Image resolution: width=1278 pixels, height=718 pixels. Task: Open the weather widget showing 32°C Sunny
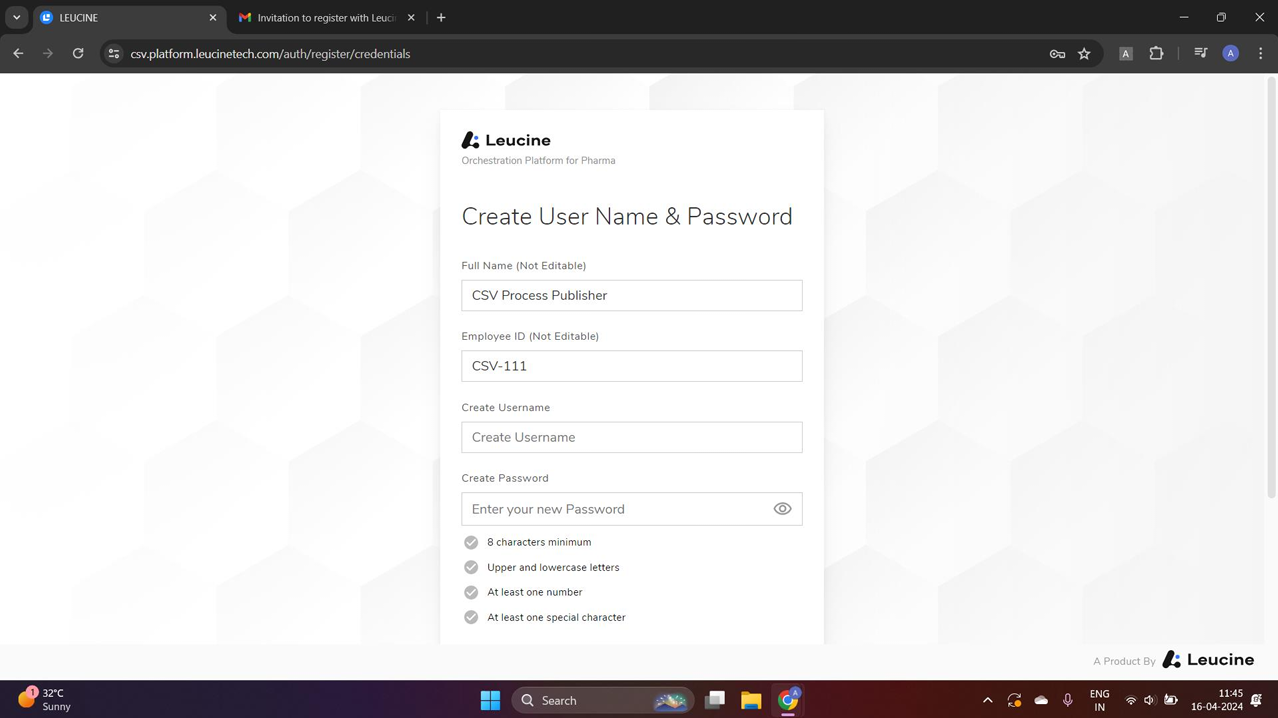pyautogui.click(x=46, y=699)
